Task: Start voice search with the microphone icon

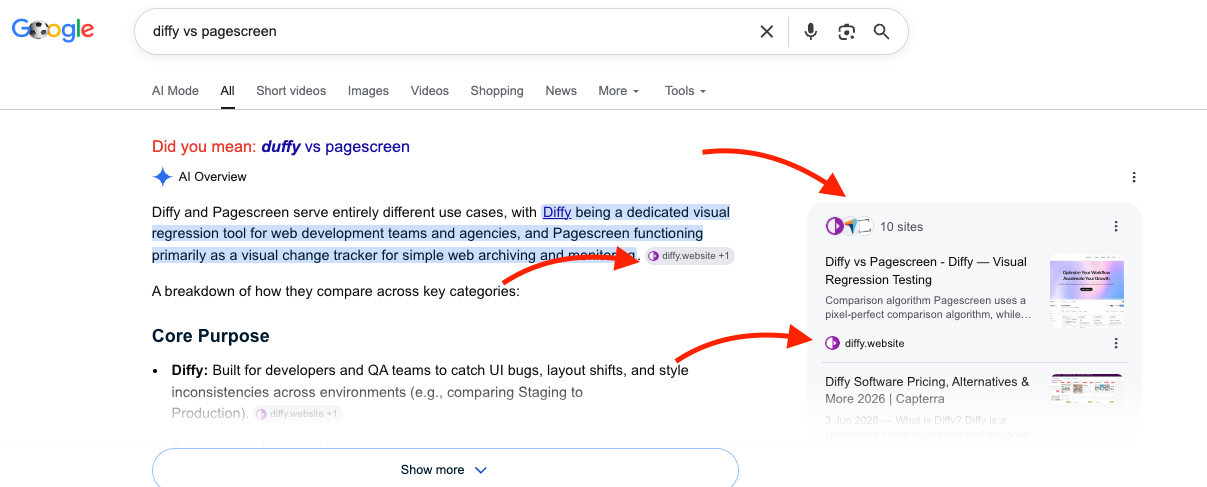Action: click(x=811, y=32)
